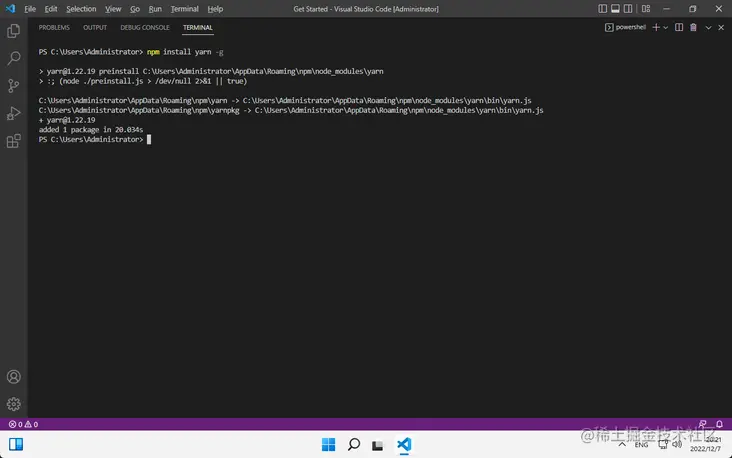Open the Run and Debug view

click(14, 113)
